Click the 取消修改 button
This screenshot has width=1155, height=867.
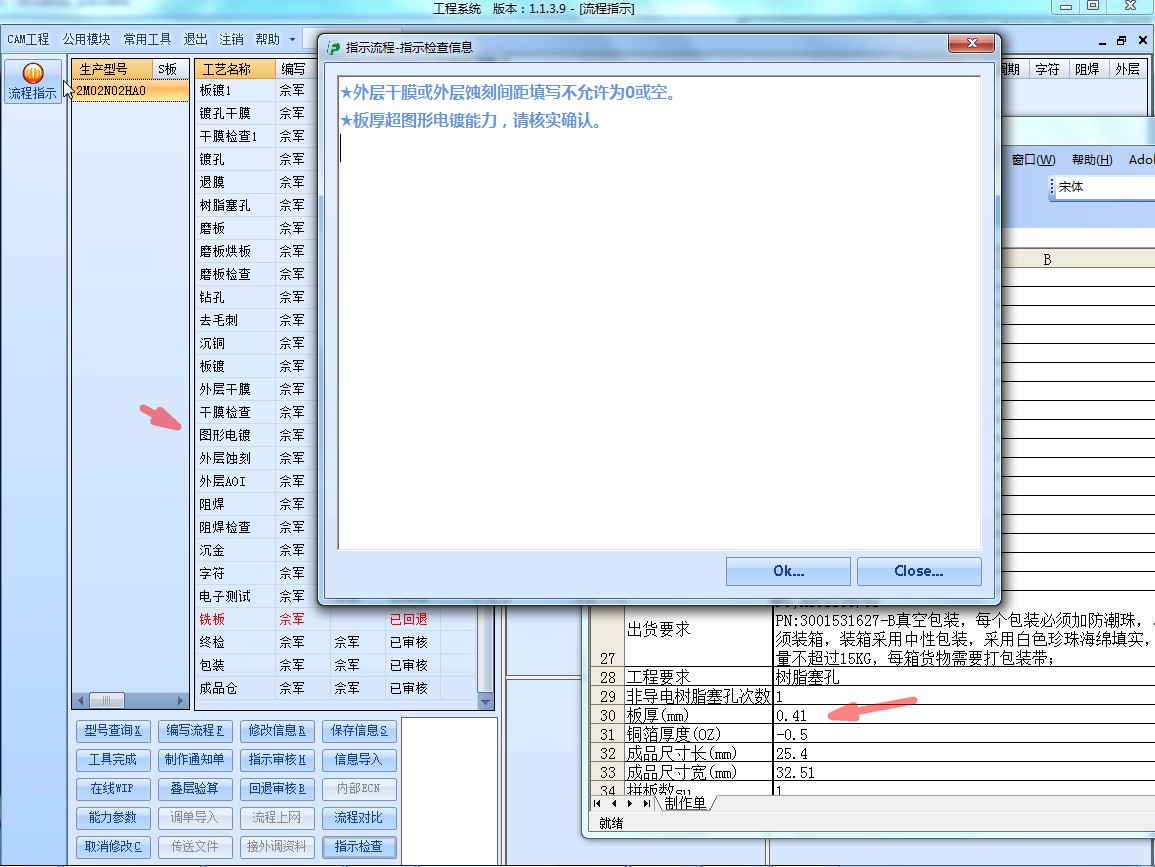113,847
